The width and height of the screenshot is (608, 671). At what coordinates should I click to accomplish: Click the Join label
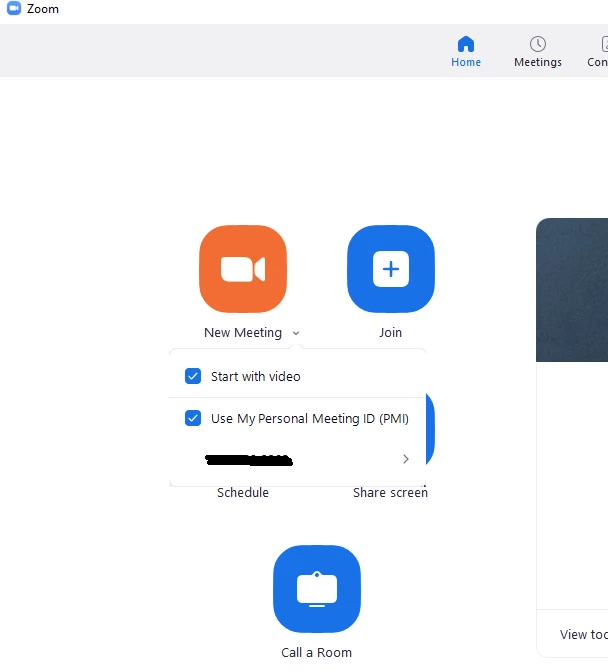tap(390, 333)
